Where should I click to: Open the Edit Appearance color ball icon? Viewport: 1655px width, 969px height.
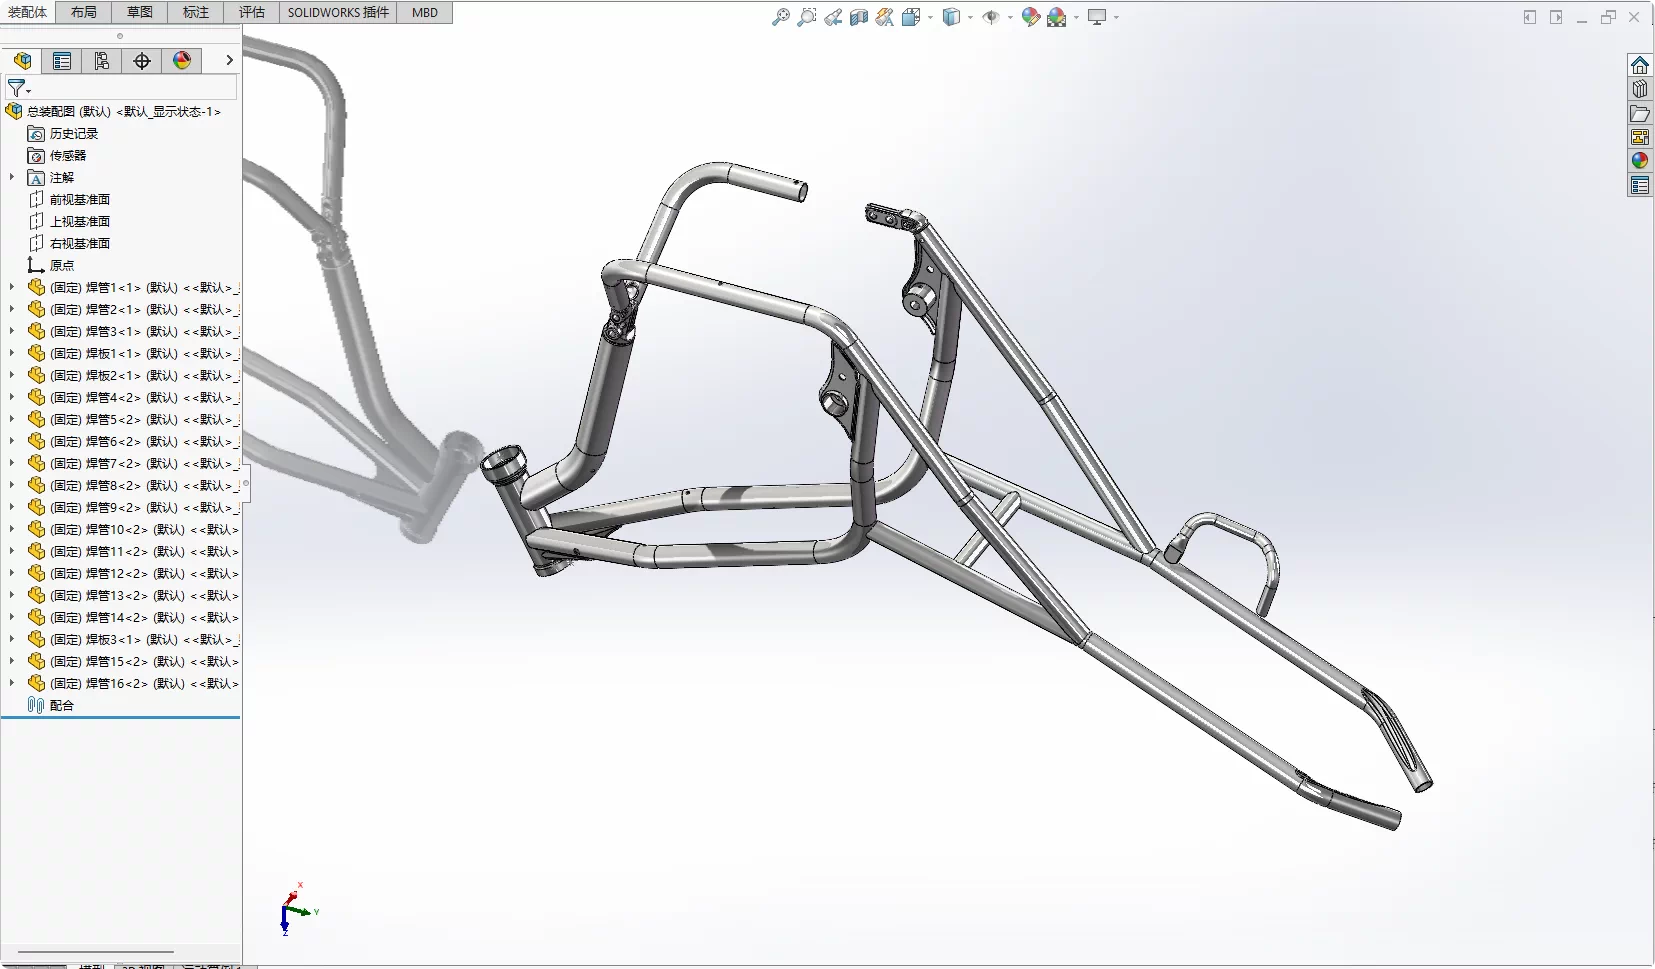[x=1031, y=17]
